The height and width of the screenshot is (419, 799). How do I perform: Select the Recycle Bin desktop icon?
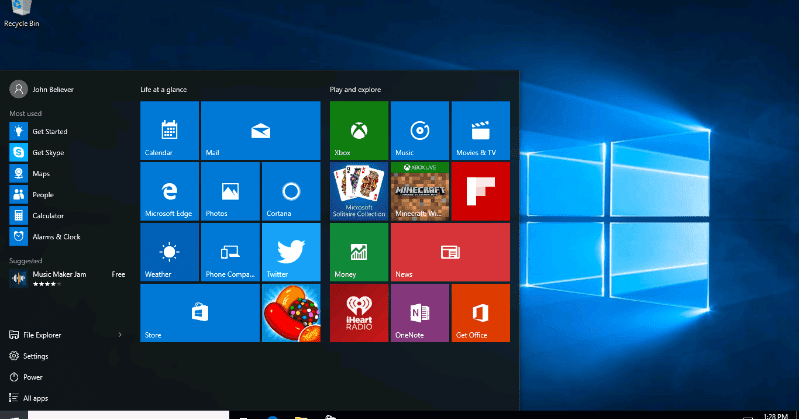[21, 14]
